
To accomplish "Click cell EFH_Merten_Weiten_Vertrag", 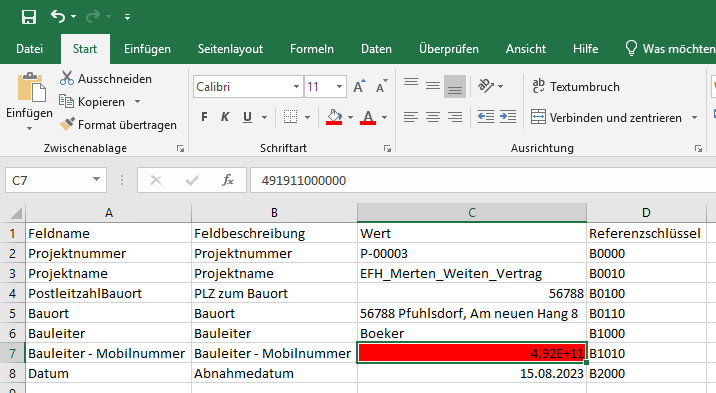I will [472, 273].
